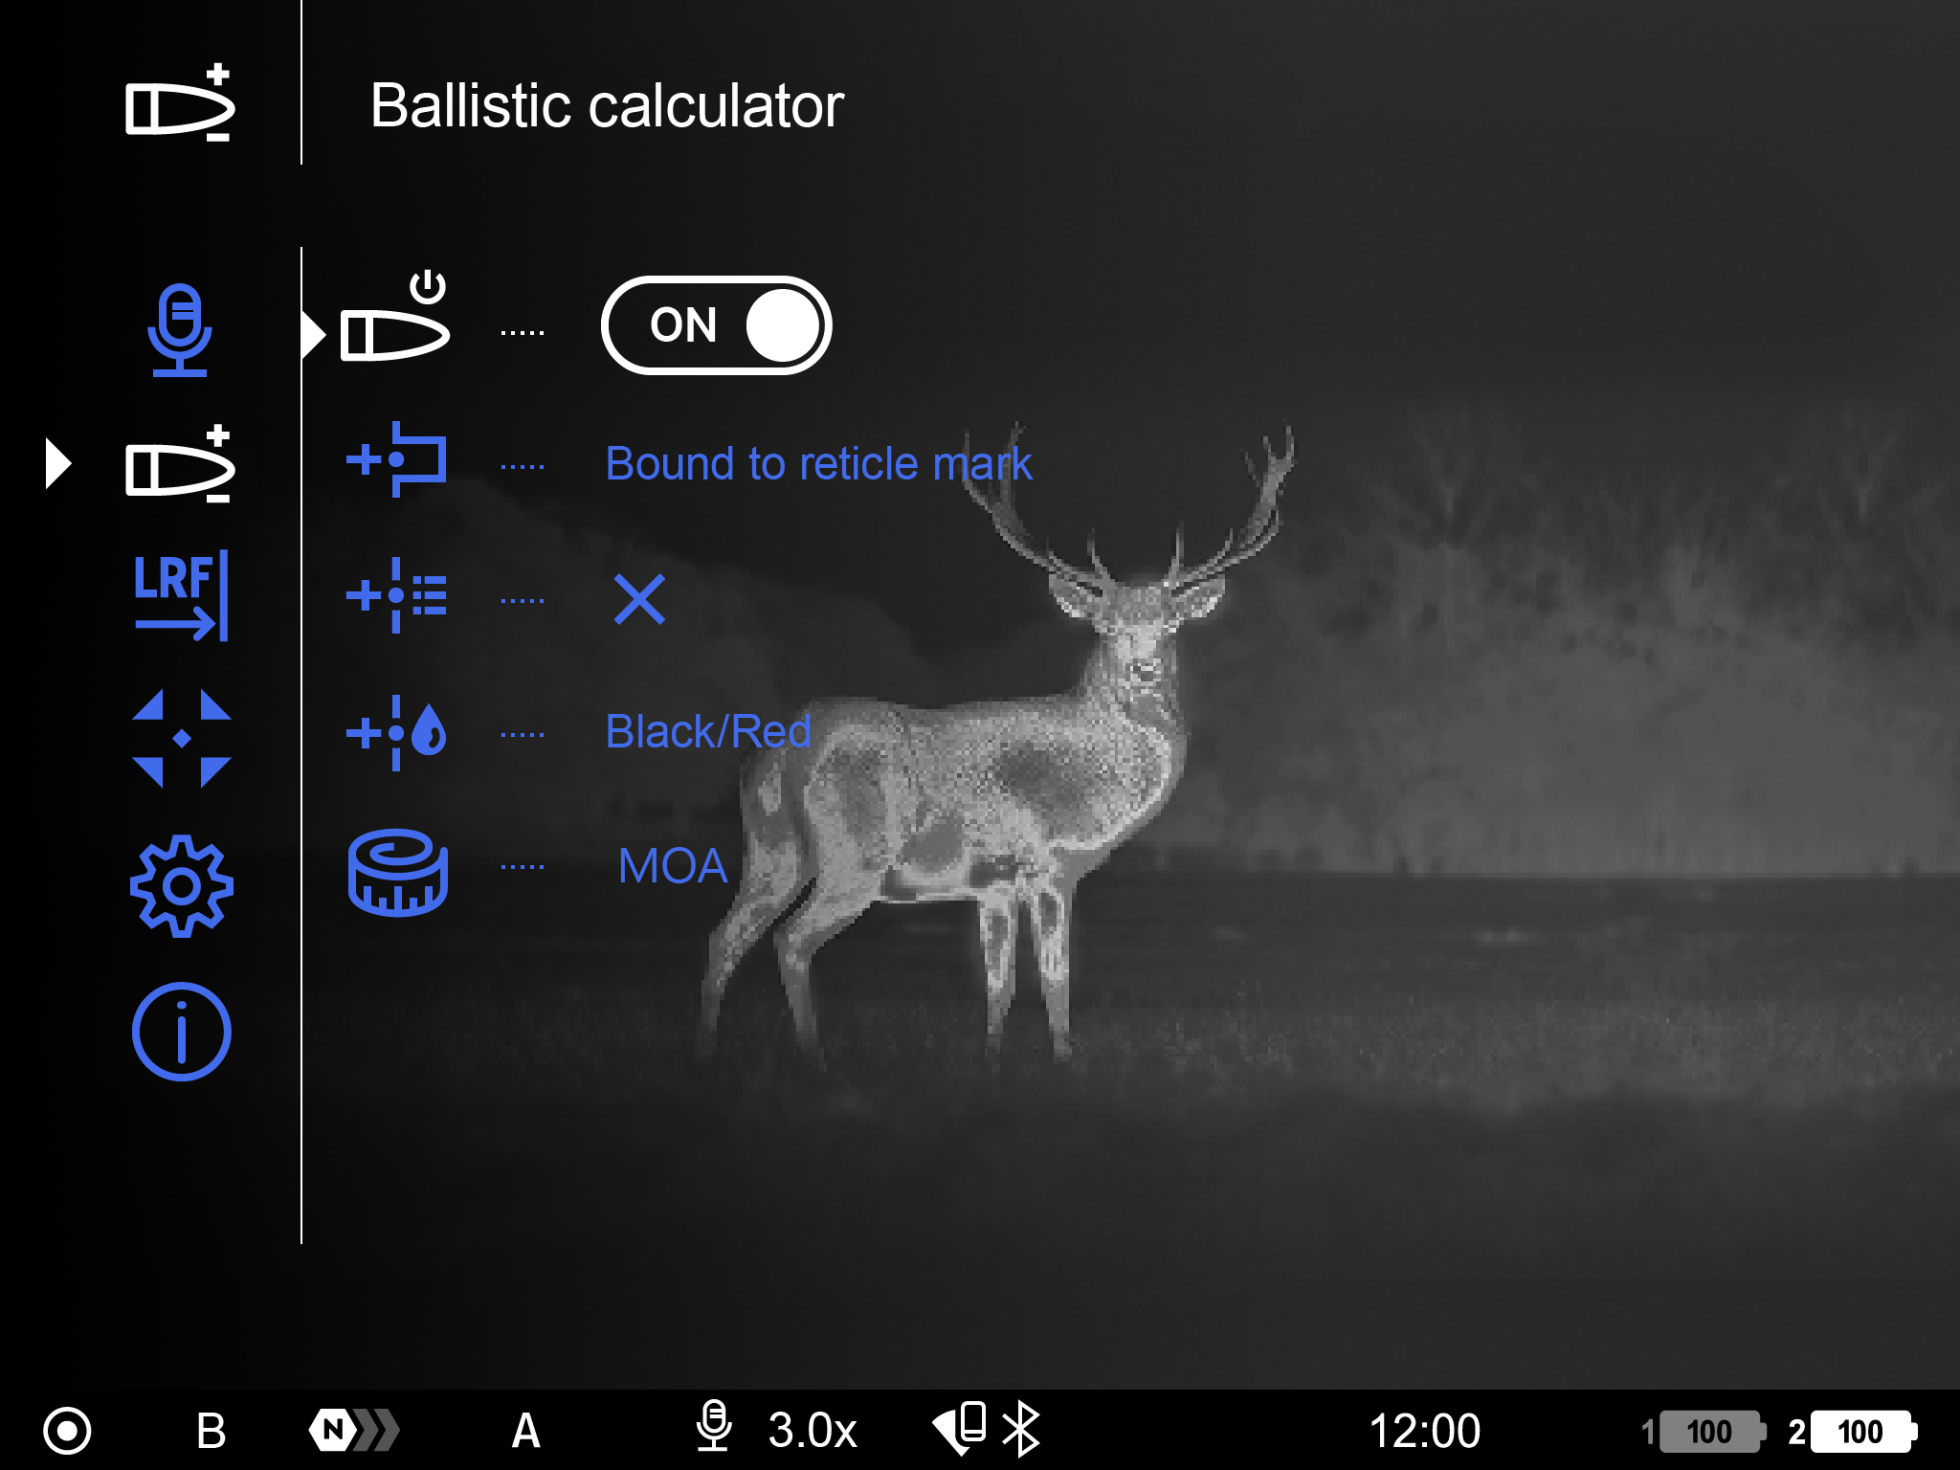Toggle the X value for ballistic marks
This screenshot has height=1470, width=1960.
point(639,599)
